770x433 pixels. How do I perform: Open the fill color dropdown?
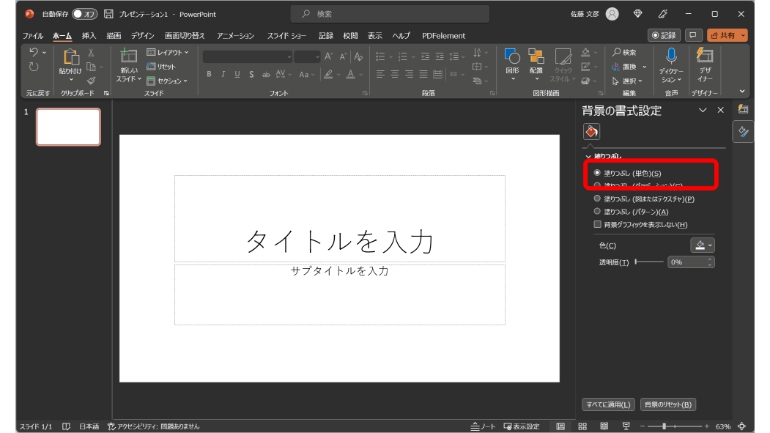(x=703, y=244)
